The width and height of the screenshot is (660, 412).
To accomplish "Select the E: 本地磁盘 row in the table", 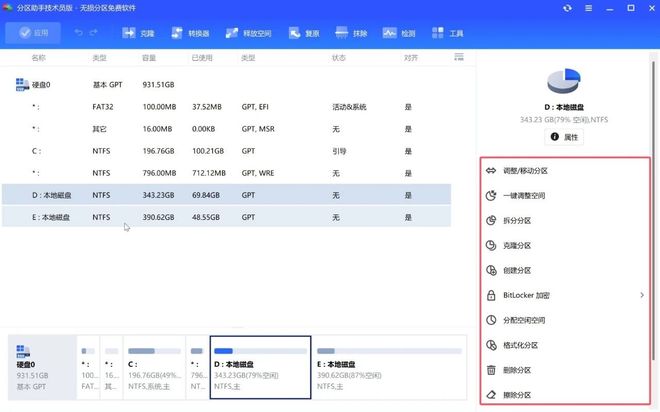I will coord(226,217).
